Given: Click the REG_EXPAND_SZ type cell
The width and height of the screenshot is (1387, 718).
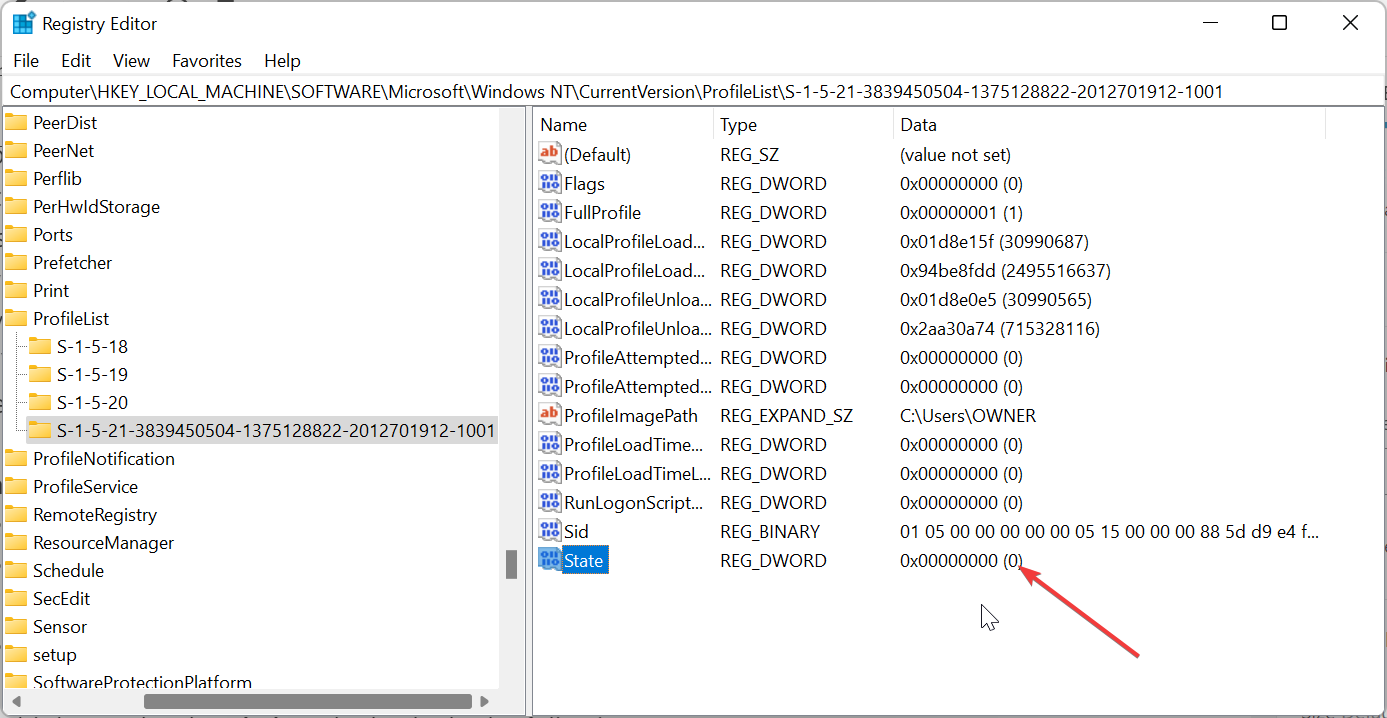Looking at the screenshot, I should (x=784, y=415).
